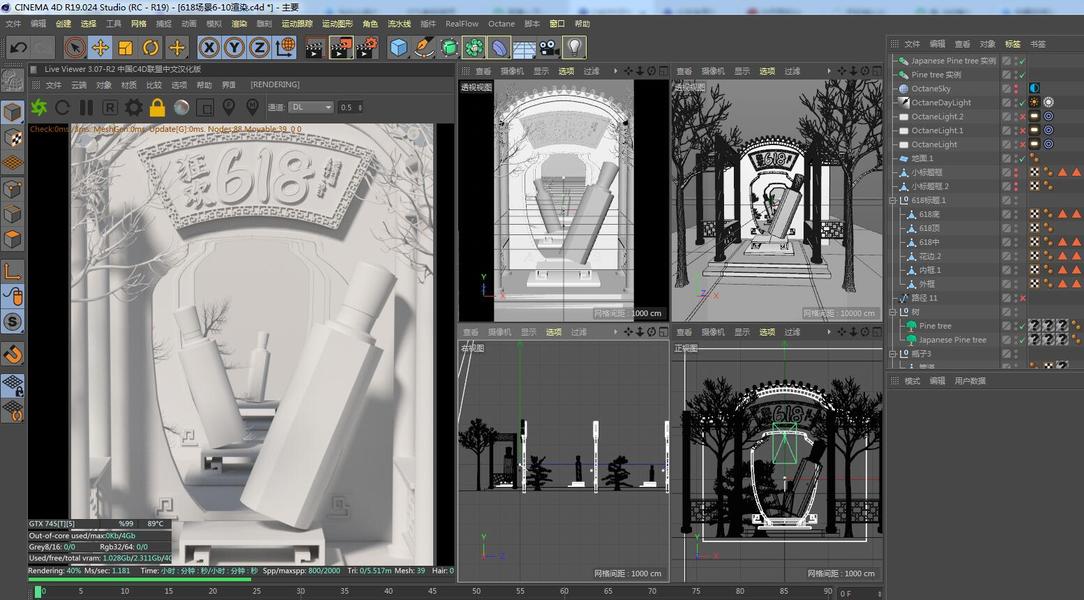
Task: Click the Make Editable sidebar icon
Action: 12,81
